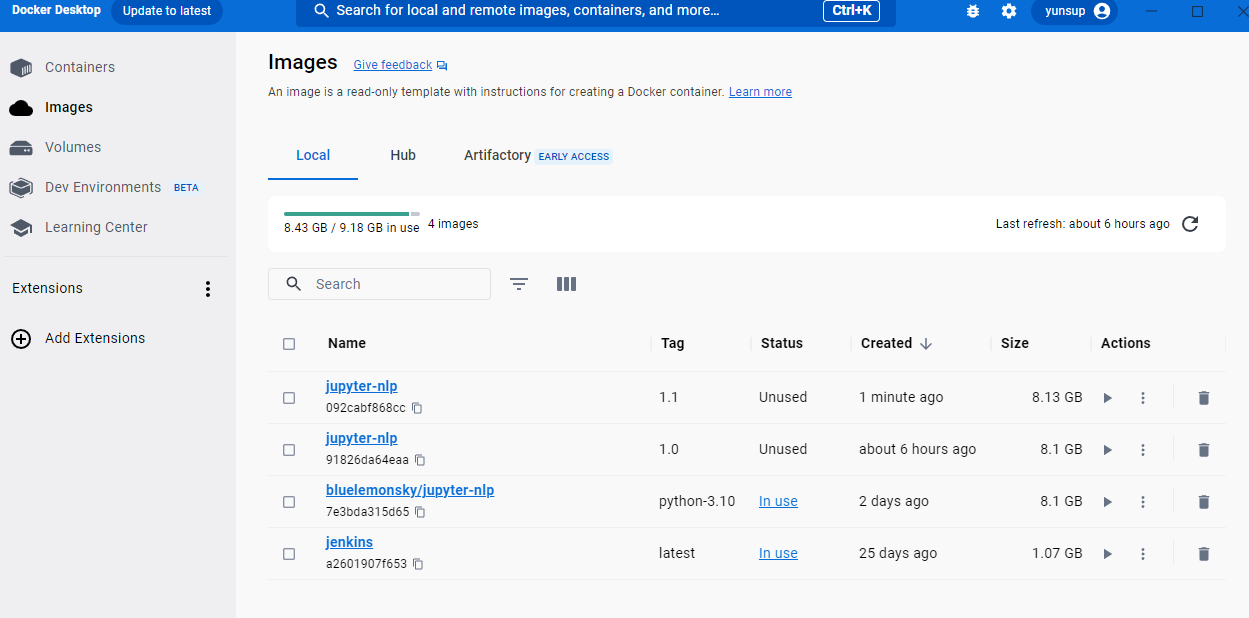
Task: Open the images filter icon
Action: pyautogui.click(x=519, y=284)
